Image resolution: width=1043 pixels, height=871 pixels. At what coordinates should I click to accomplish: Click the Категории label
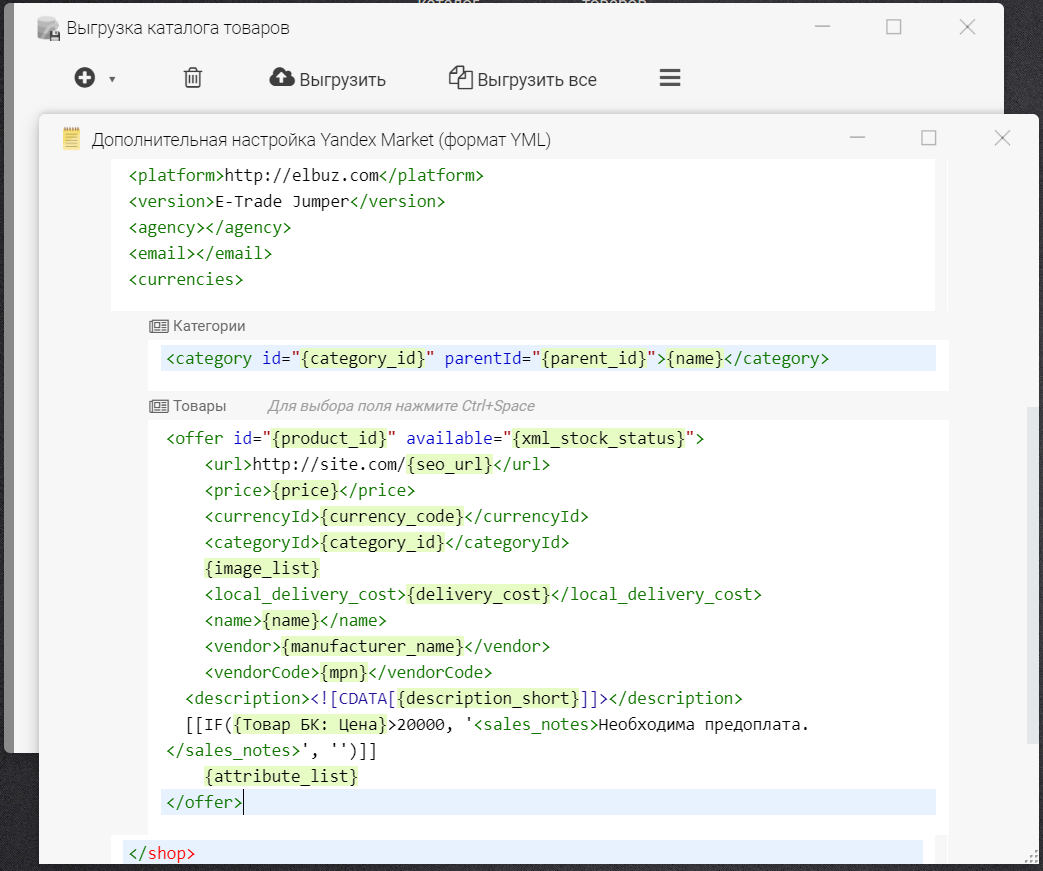[x=209, y=326]
